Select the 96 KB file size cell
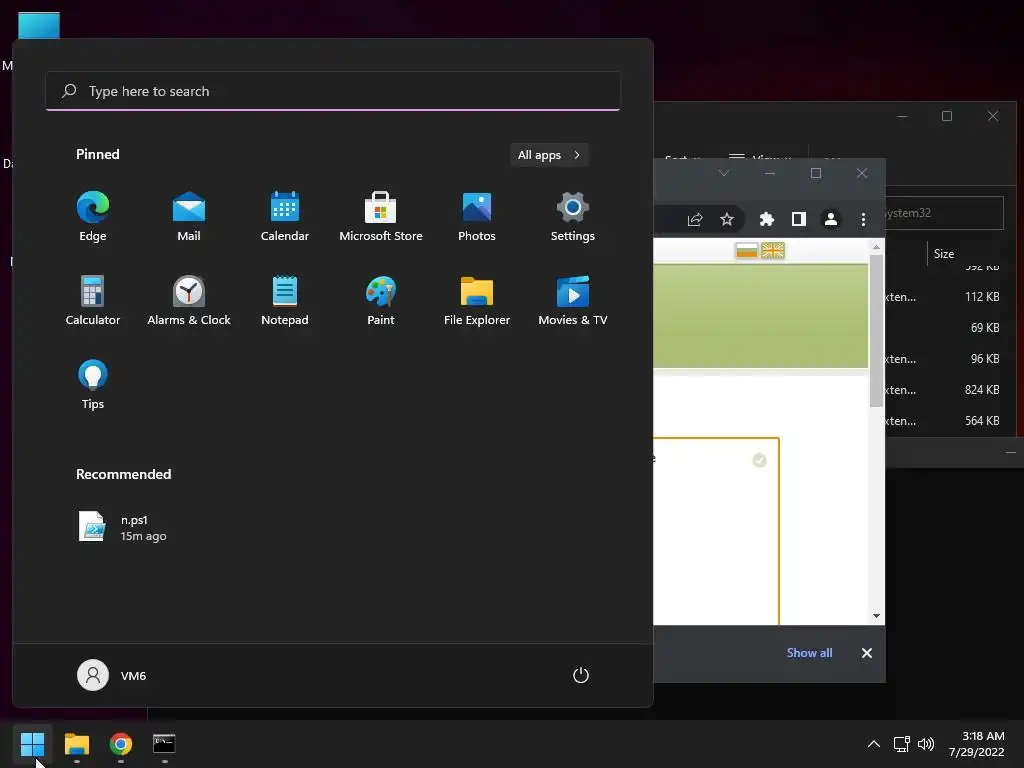The width and height of the screenshot is (1024, 768). pyautogui.click(x=985, y=359)
